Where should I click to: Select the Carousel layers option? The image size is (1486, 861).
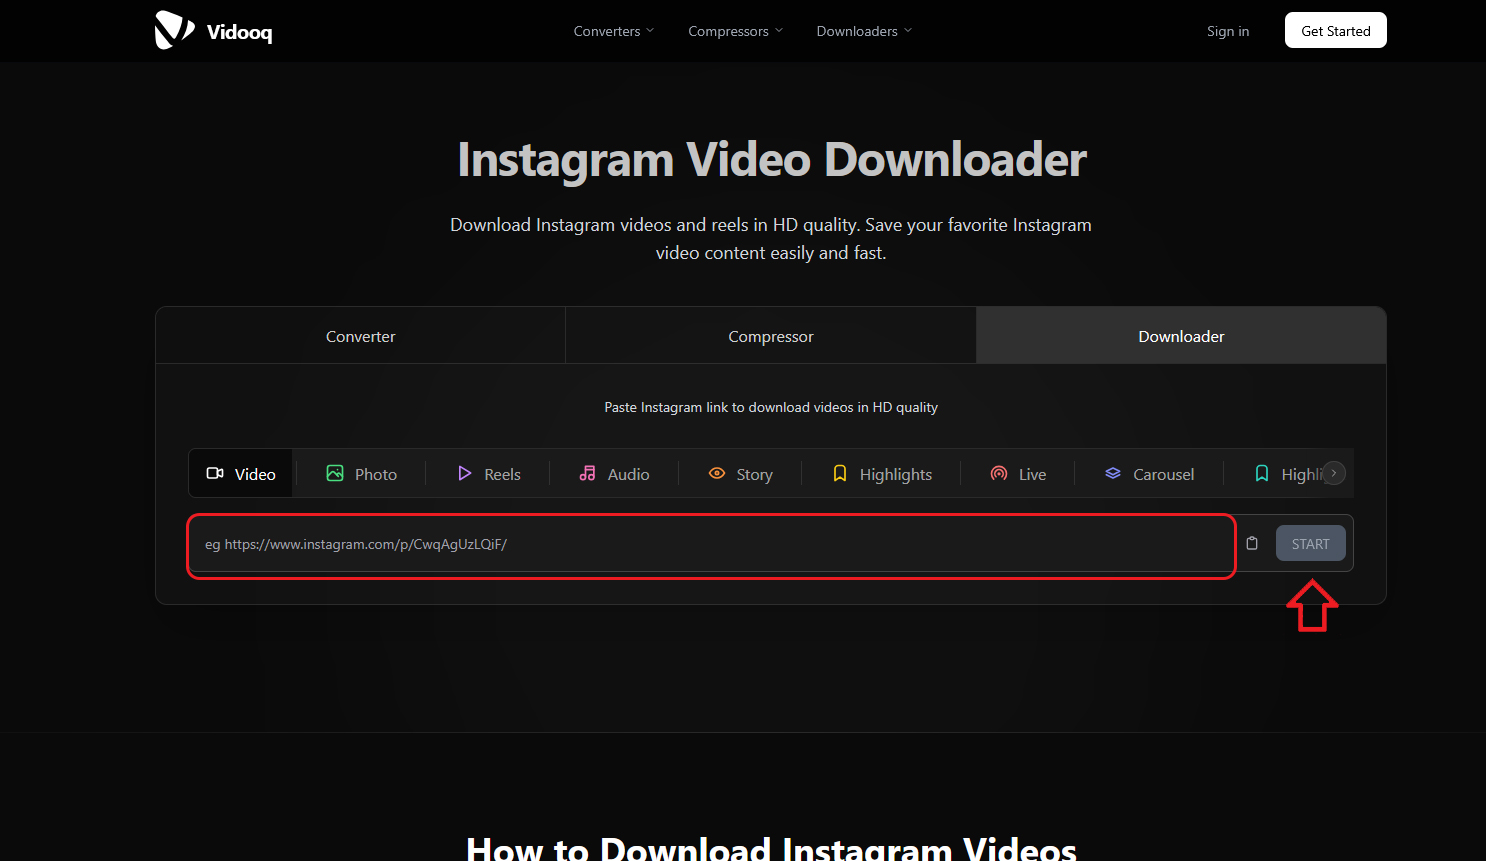1149,474
